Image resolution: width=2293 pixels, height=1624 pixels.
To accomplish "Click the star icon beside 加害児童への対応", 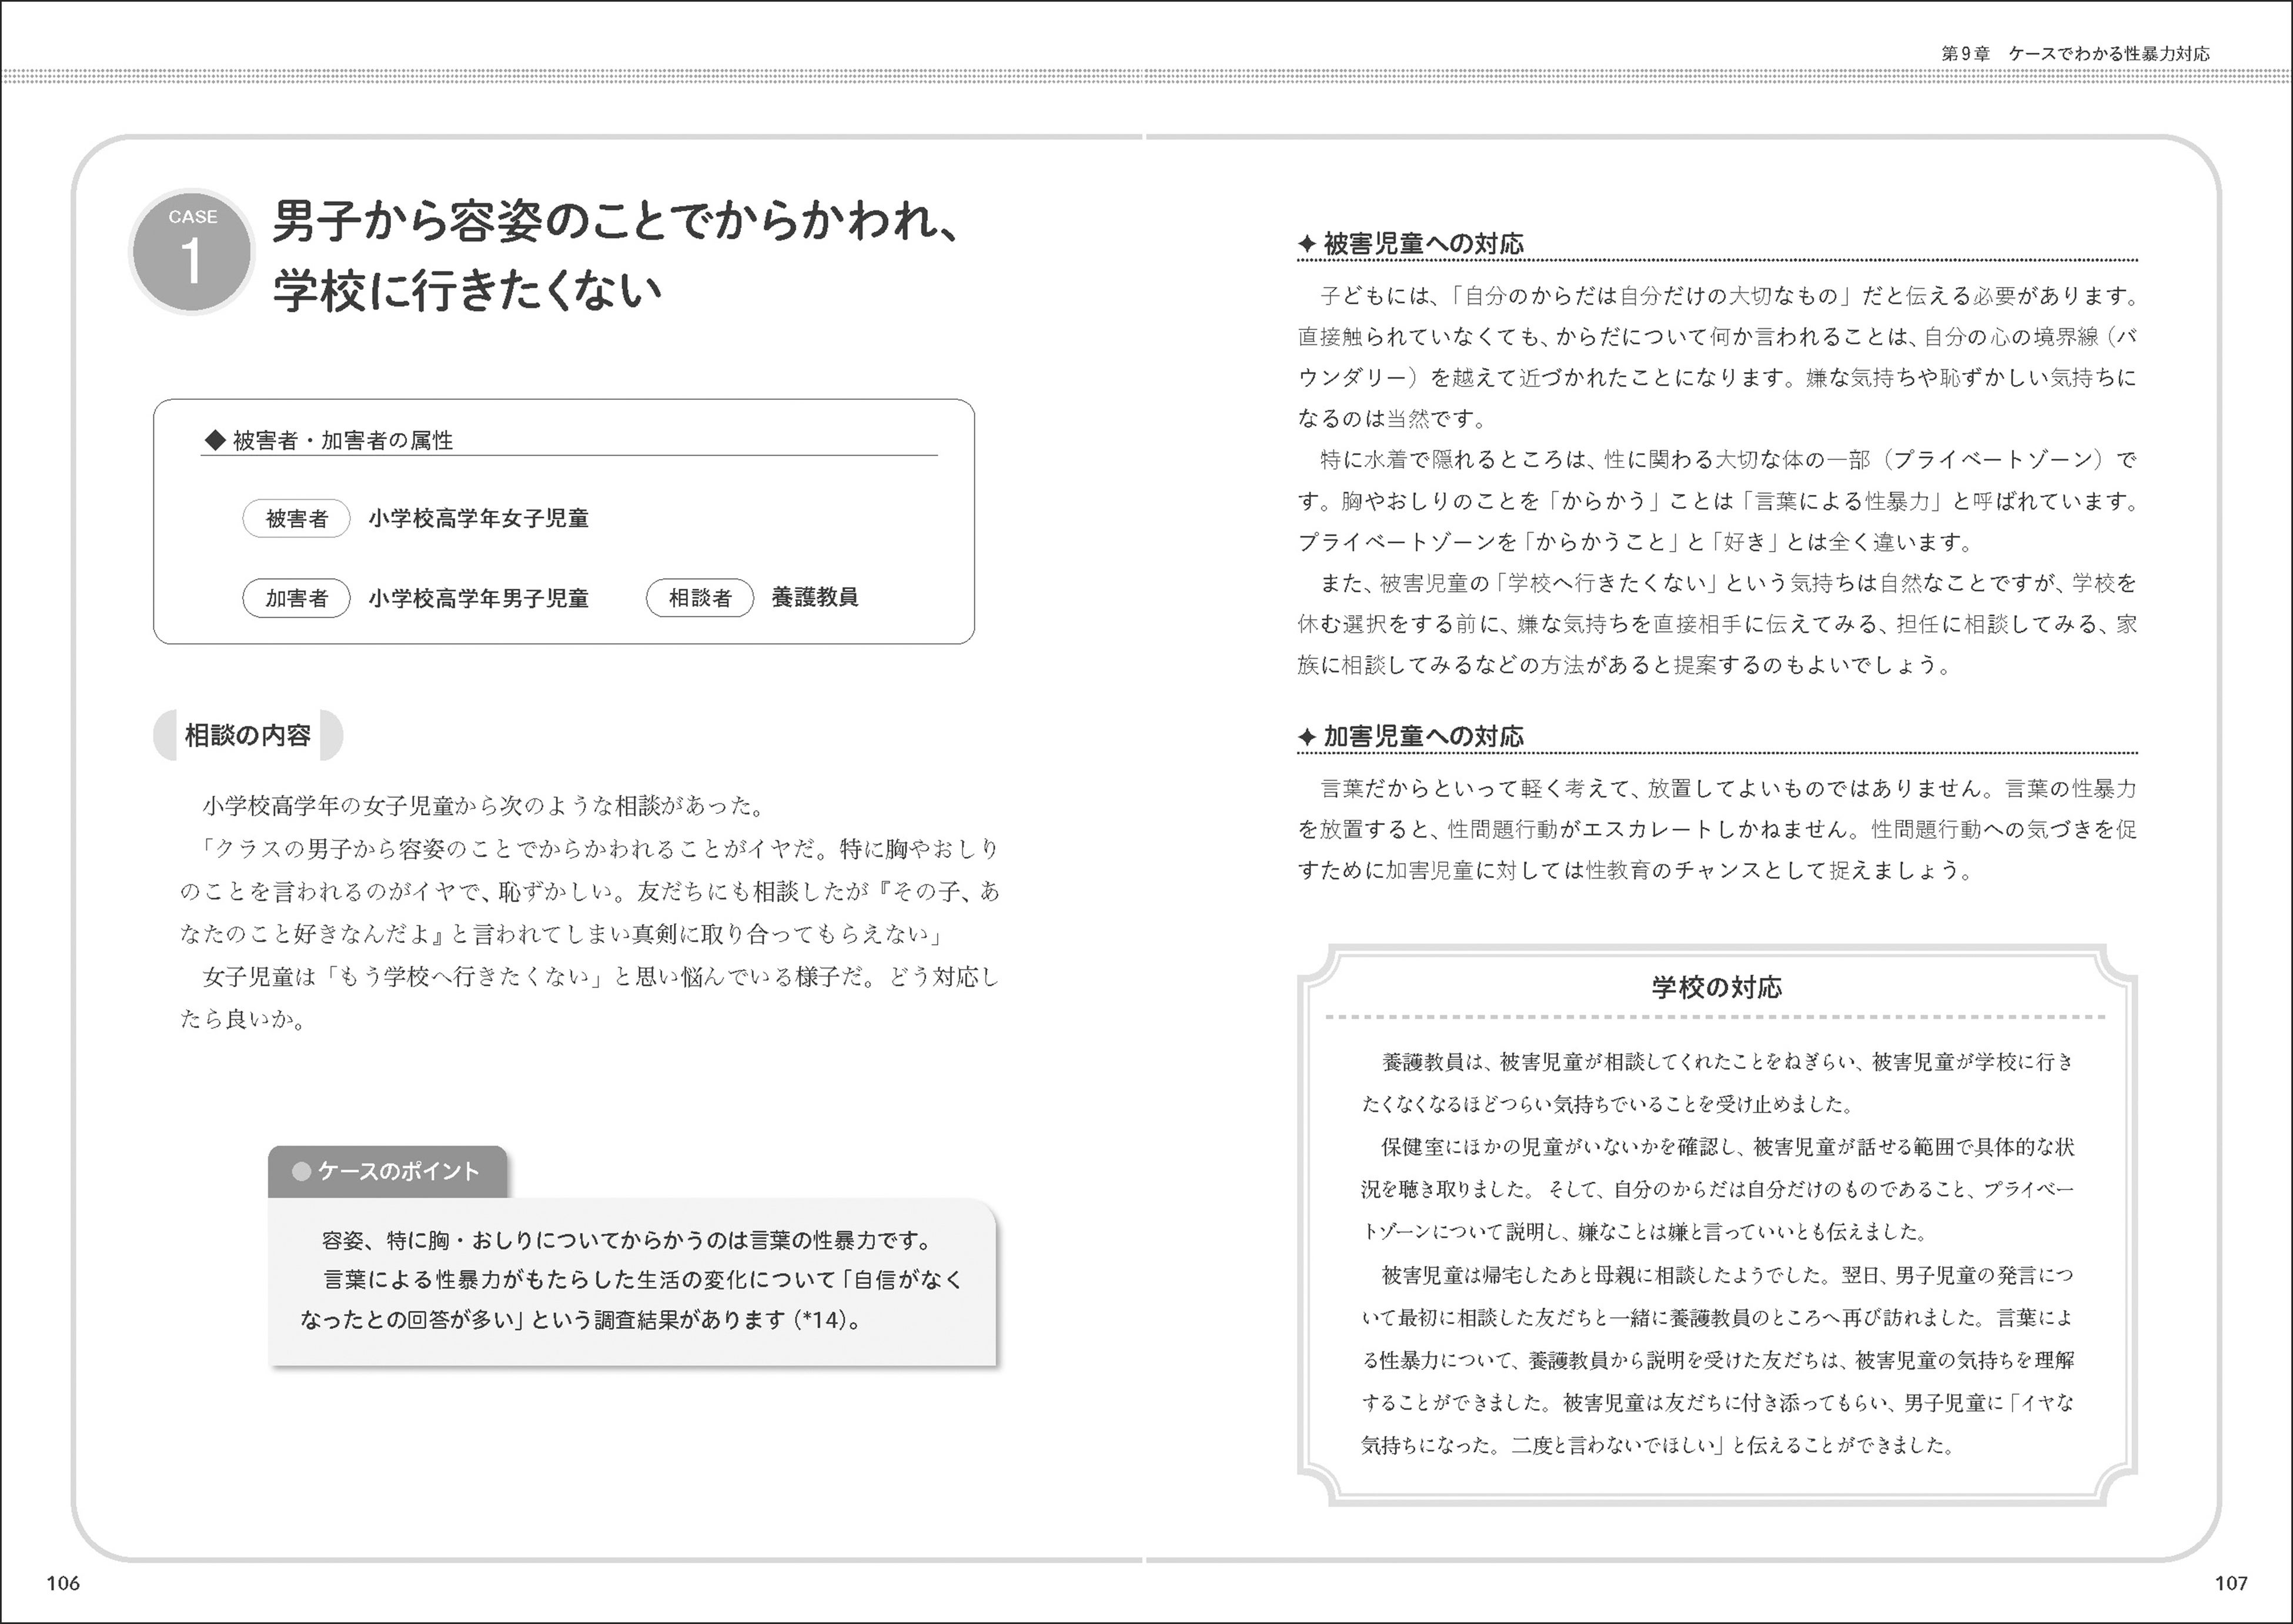I will point(1306,737).
